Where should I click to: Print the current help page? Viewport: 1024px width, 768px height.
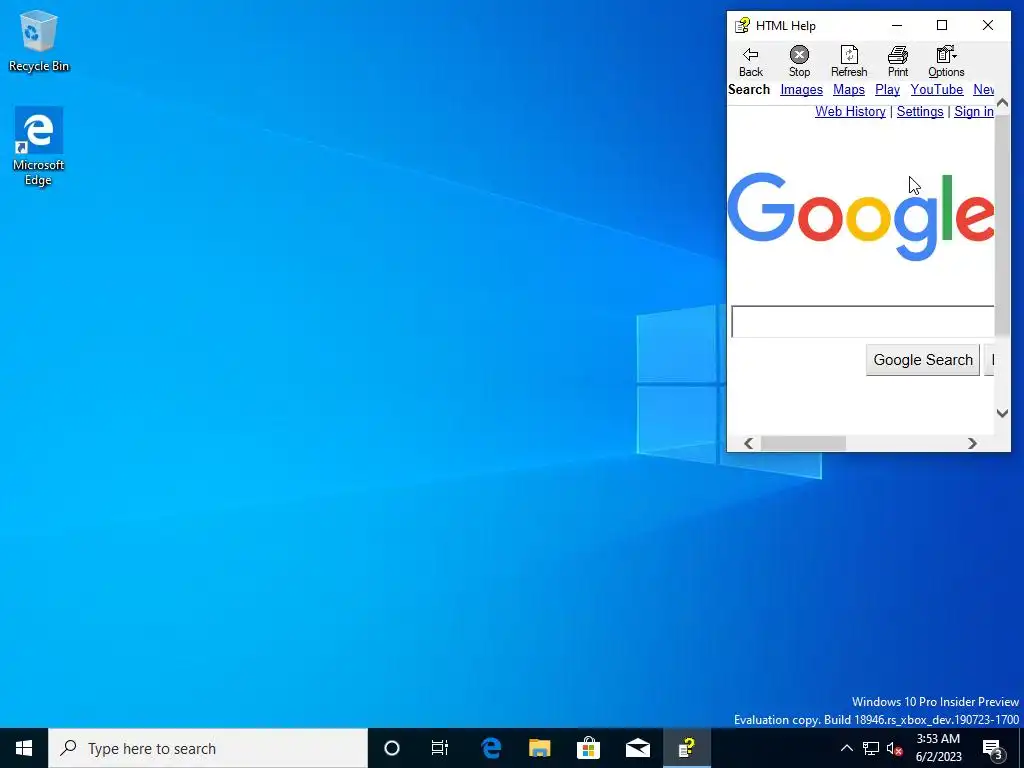(x=897, y=61)
